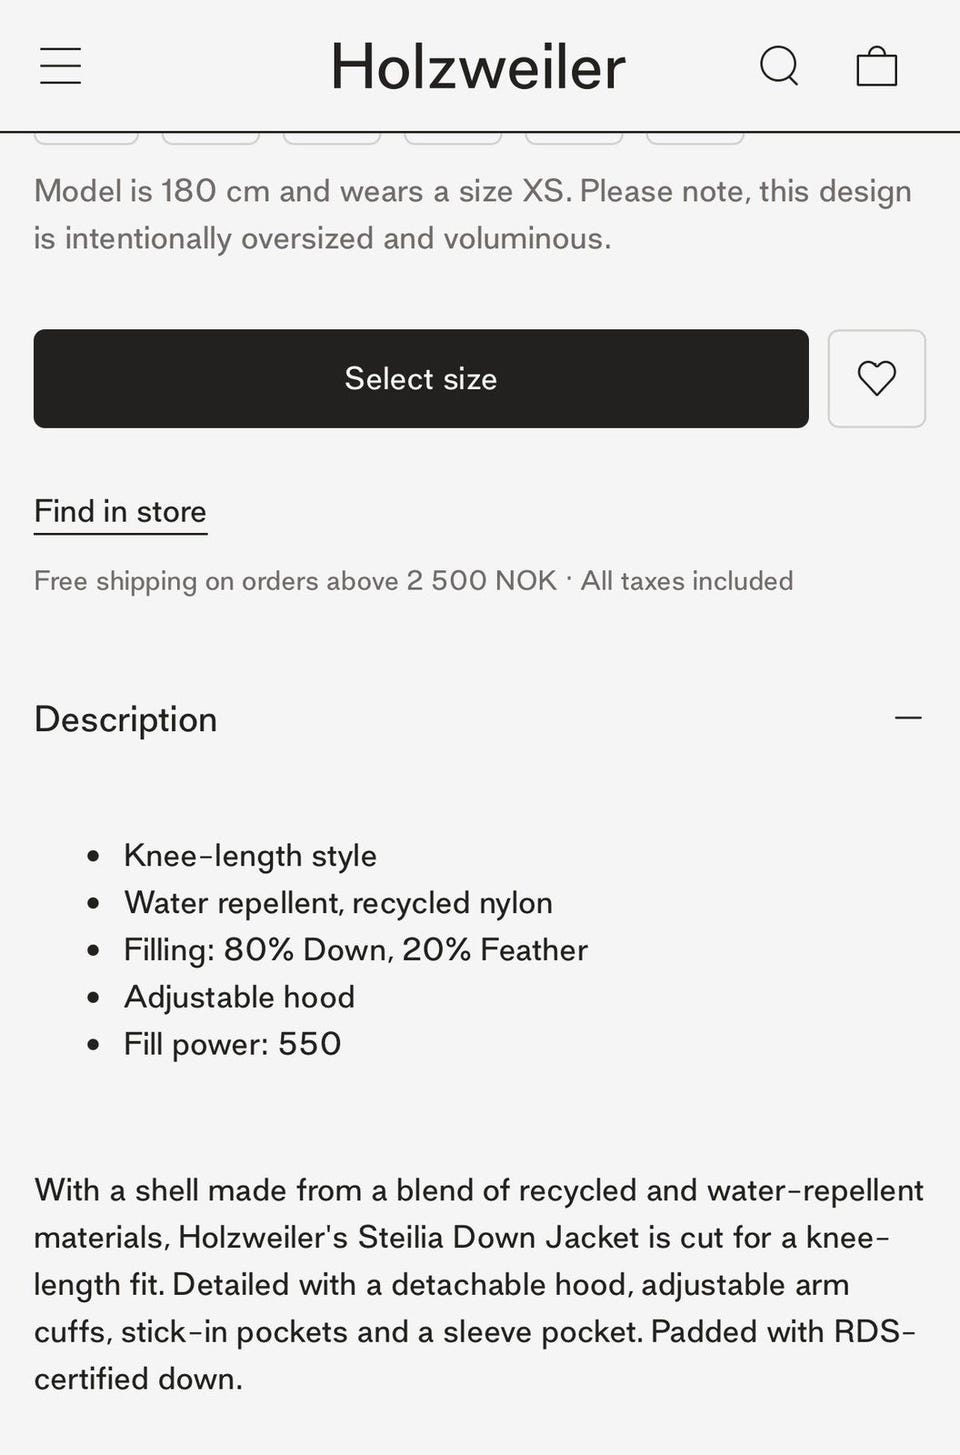Viewport: 960px width, 1455px height.
Task: Go to Holzweiler home via logo
Action: point(478,68)
